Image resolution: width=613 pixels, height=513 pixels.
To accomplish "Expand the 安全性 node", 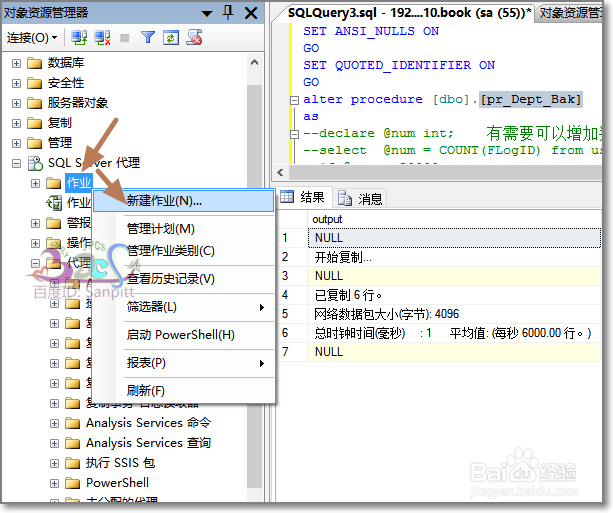I will tap(16, 83).
